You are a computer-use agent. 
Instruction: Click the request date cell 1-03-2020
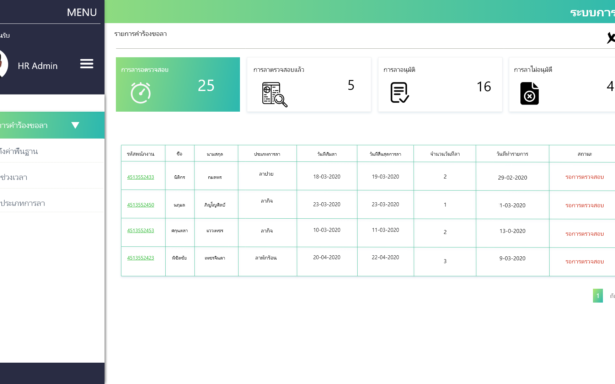[512, 205]
